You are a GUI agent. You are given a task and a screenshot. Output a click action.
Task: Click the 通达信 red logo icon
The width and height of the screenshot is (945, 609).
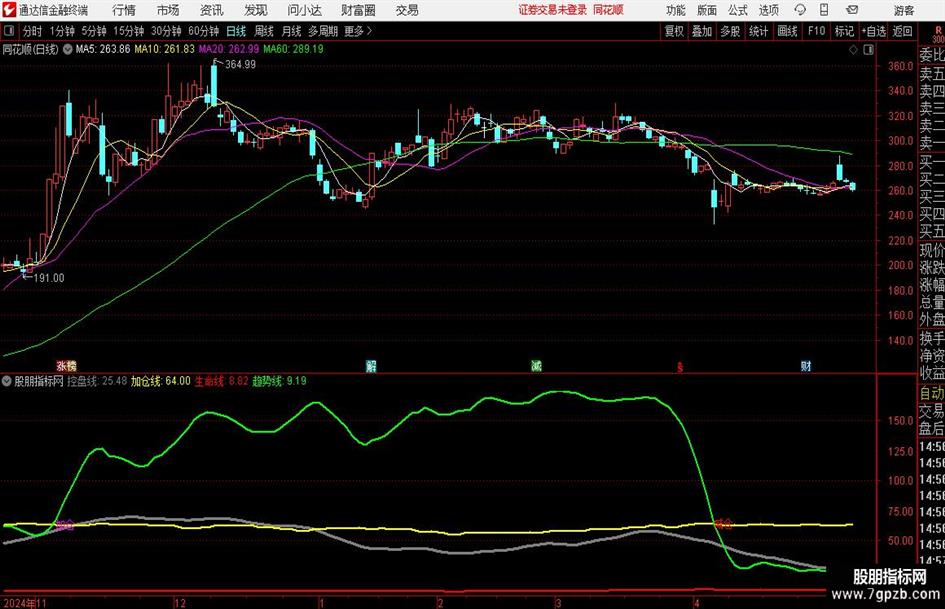coord(9,10)
